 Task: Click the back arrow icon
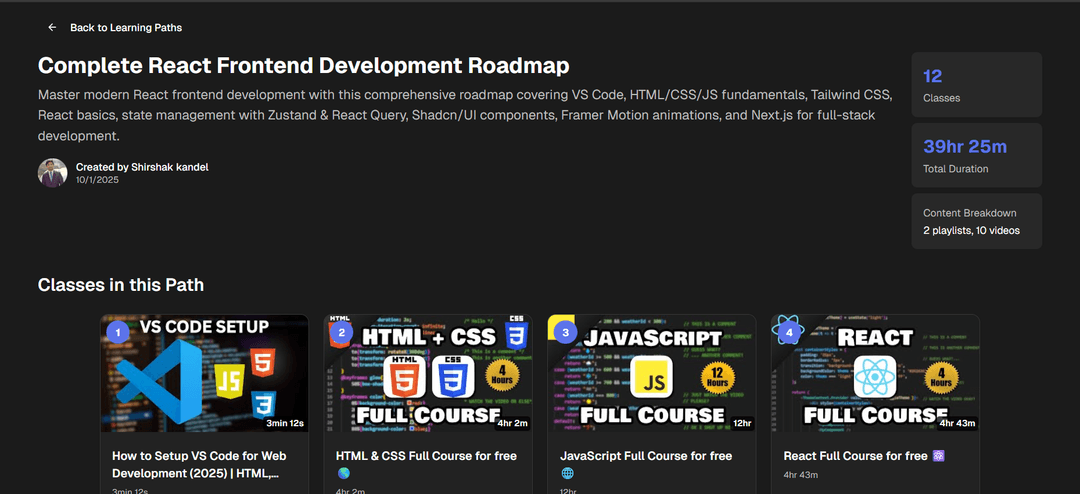[x=52, y=28]
